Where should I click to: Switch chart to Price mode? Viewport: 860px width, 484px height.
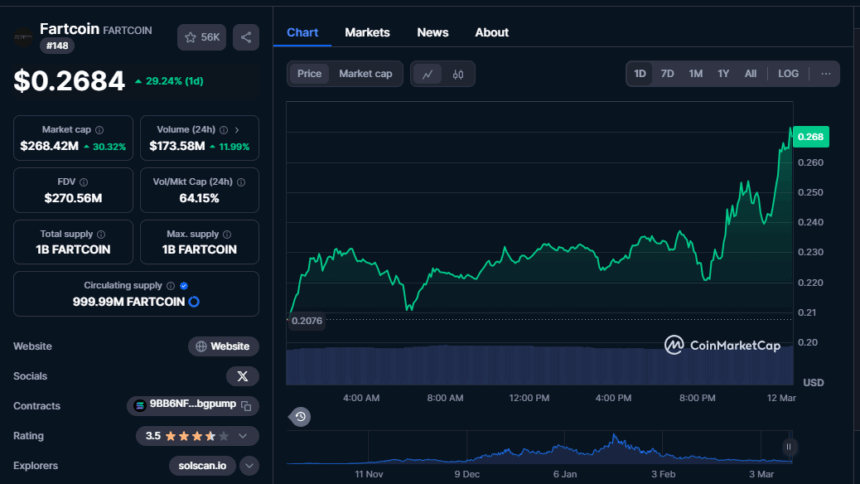pos(309,74)
